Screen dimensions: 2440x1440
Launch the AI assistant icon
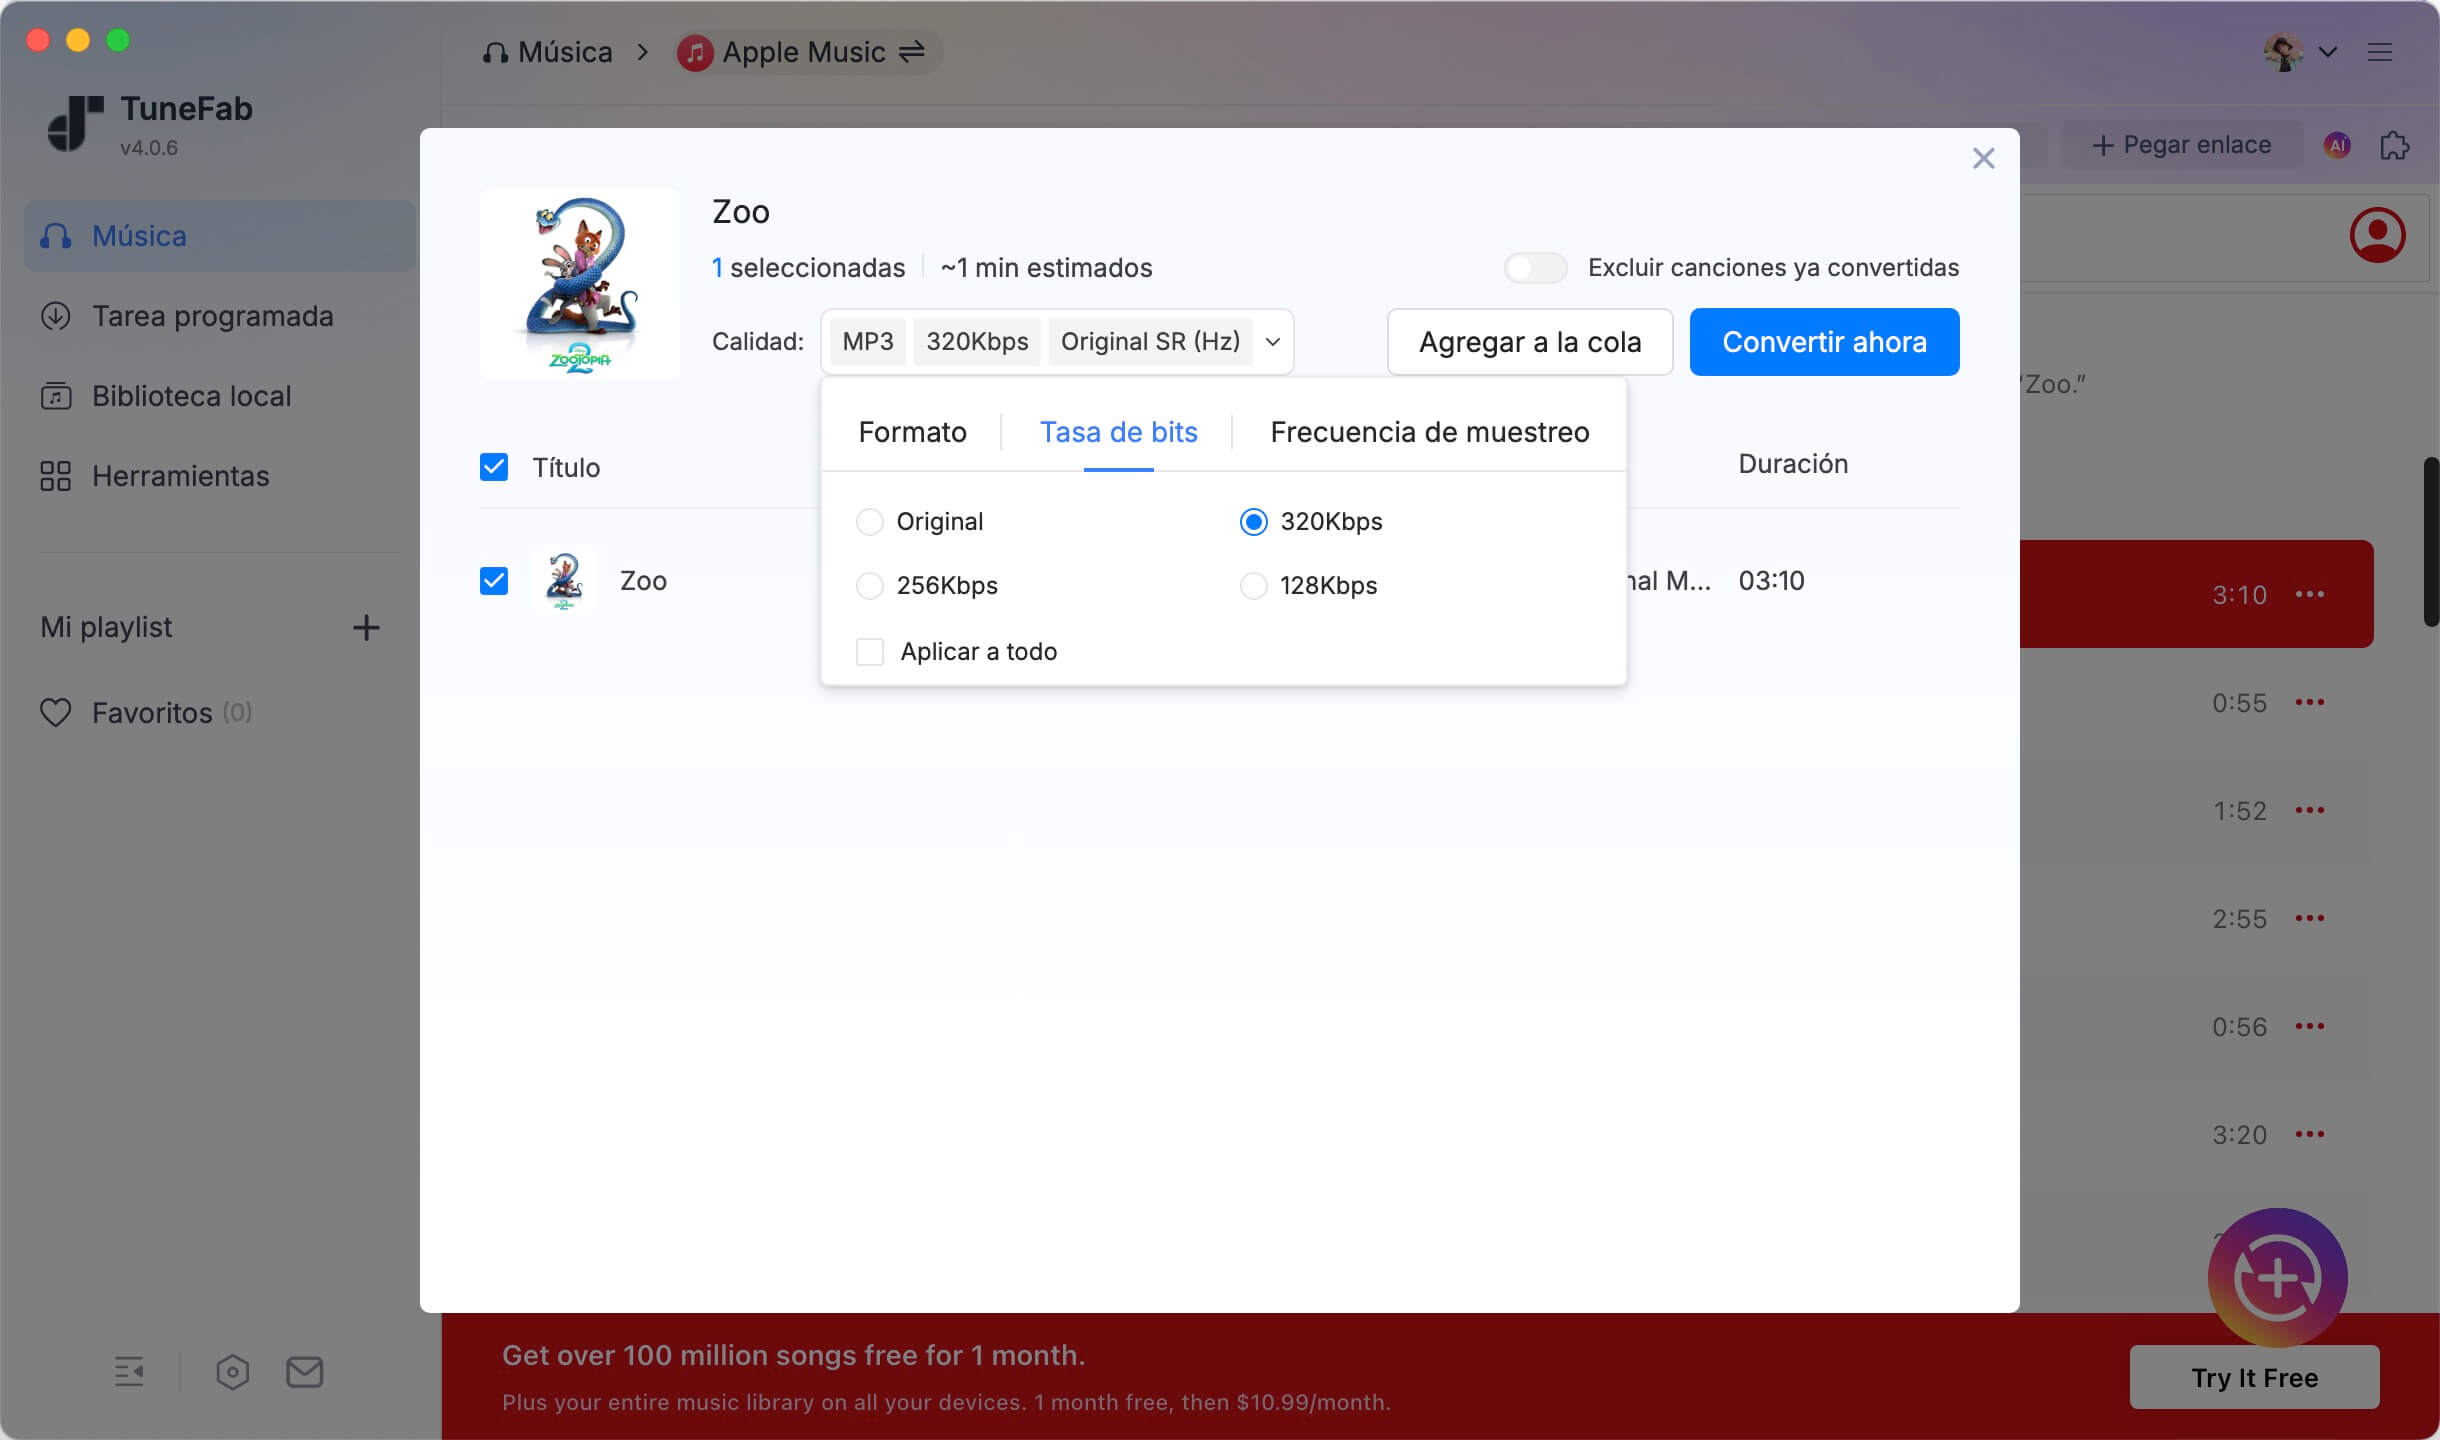pos(2336,145)
